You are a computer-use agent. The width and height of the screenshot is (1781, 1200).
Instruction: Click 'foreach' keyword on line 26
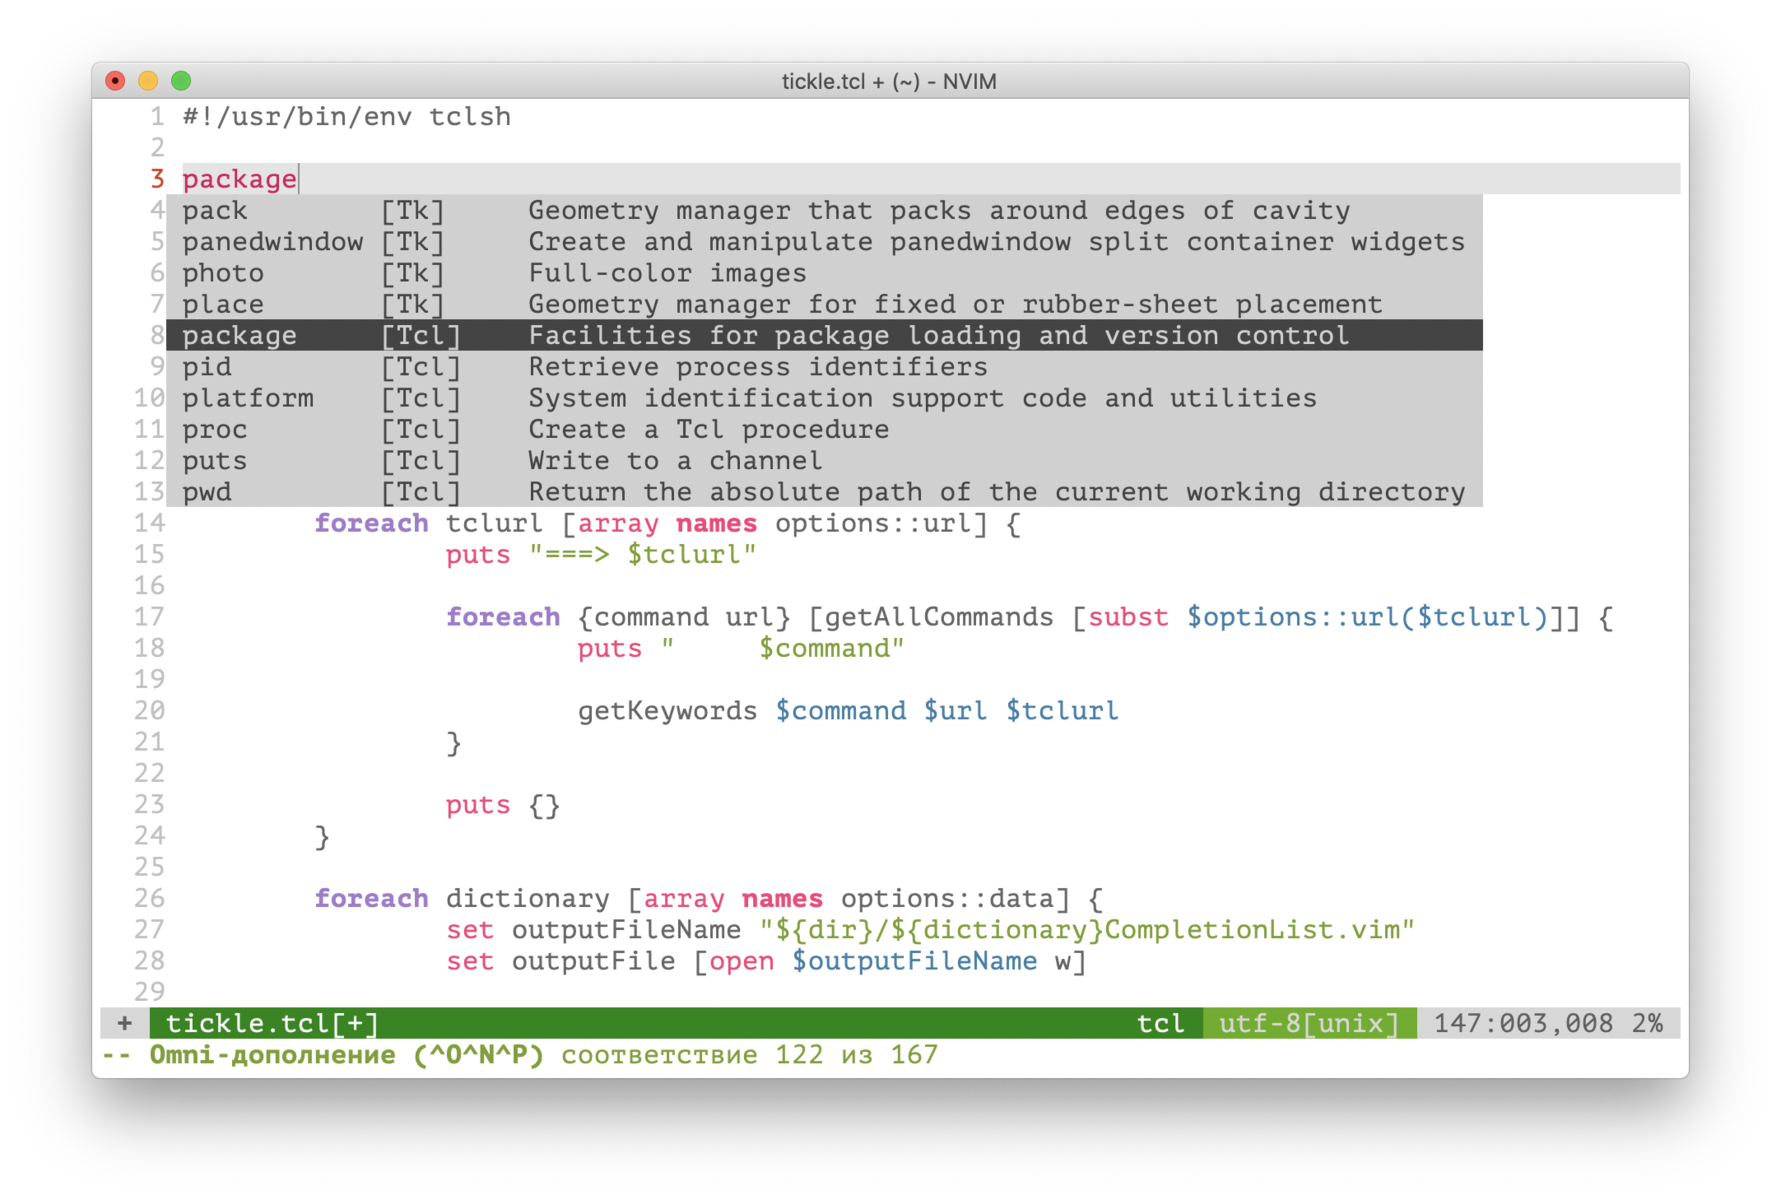click(371, 899)
